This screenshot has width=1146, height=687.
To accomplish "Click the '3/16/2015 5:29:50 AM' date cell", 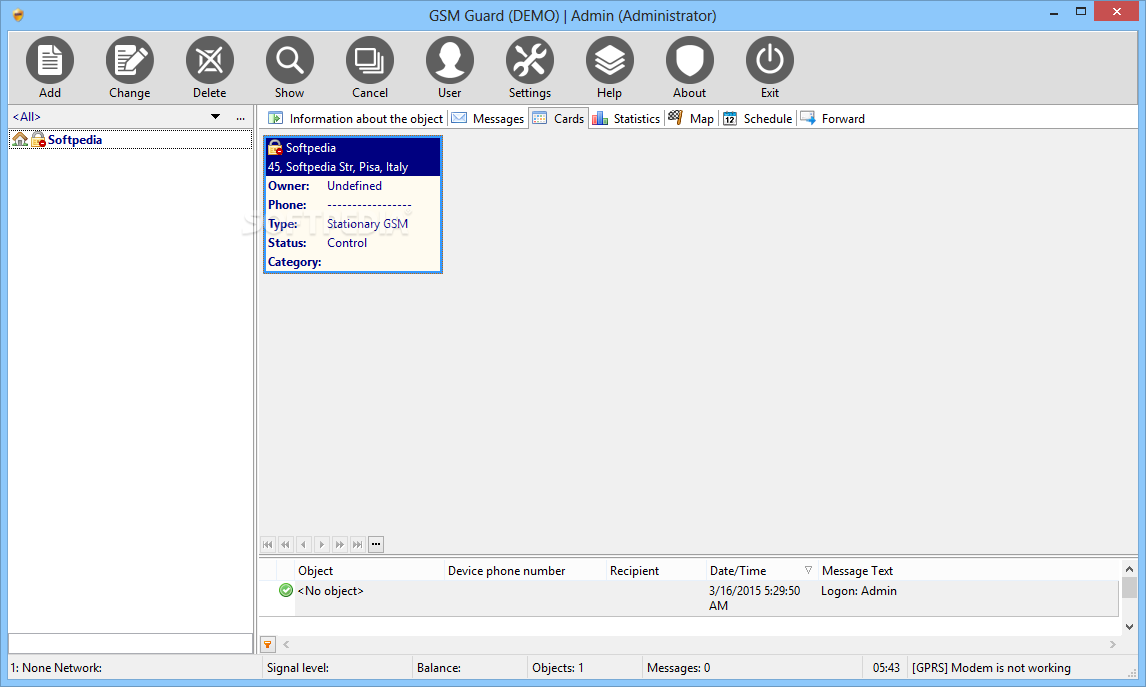I will pyautogui.click(x=754, y=599).
